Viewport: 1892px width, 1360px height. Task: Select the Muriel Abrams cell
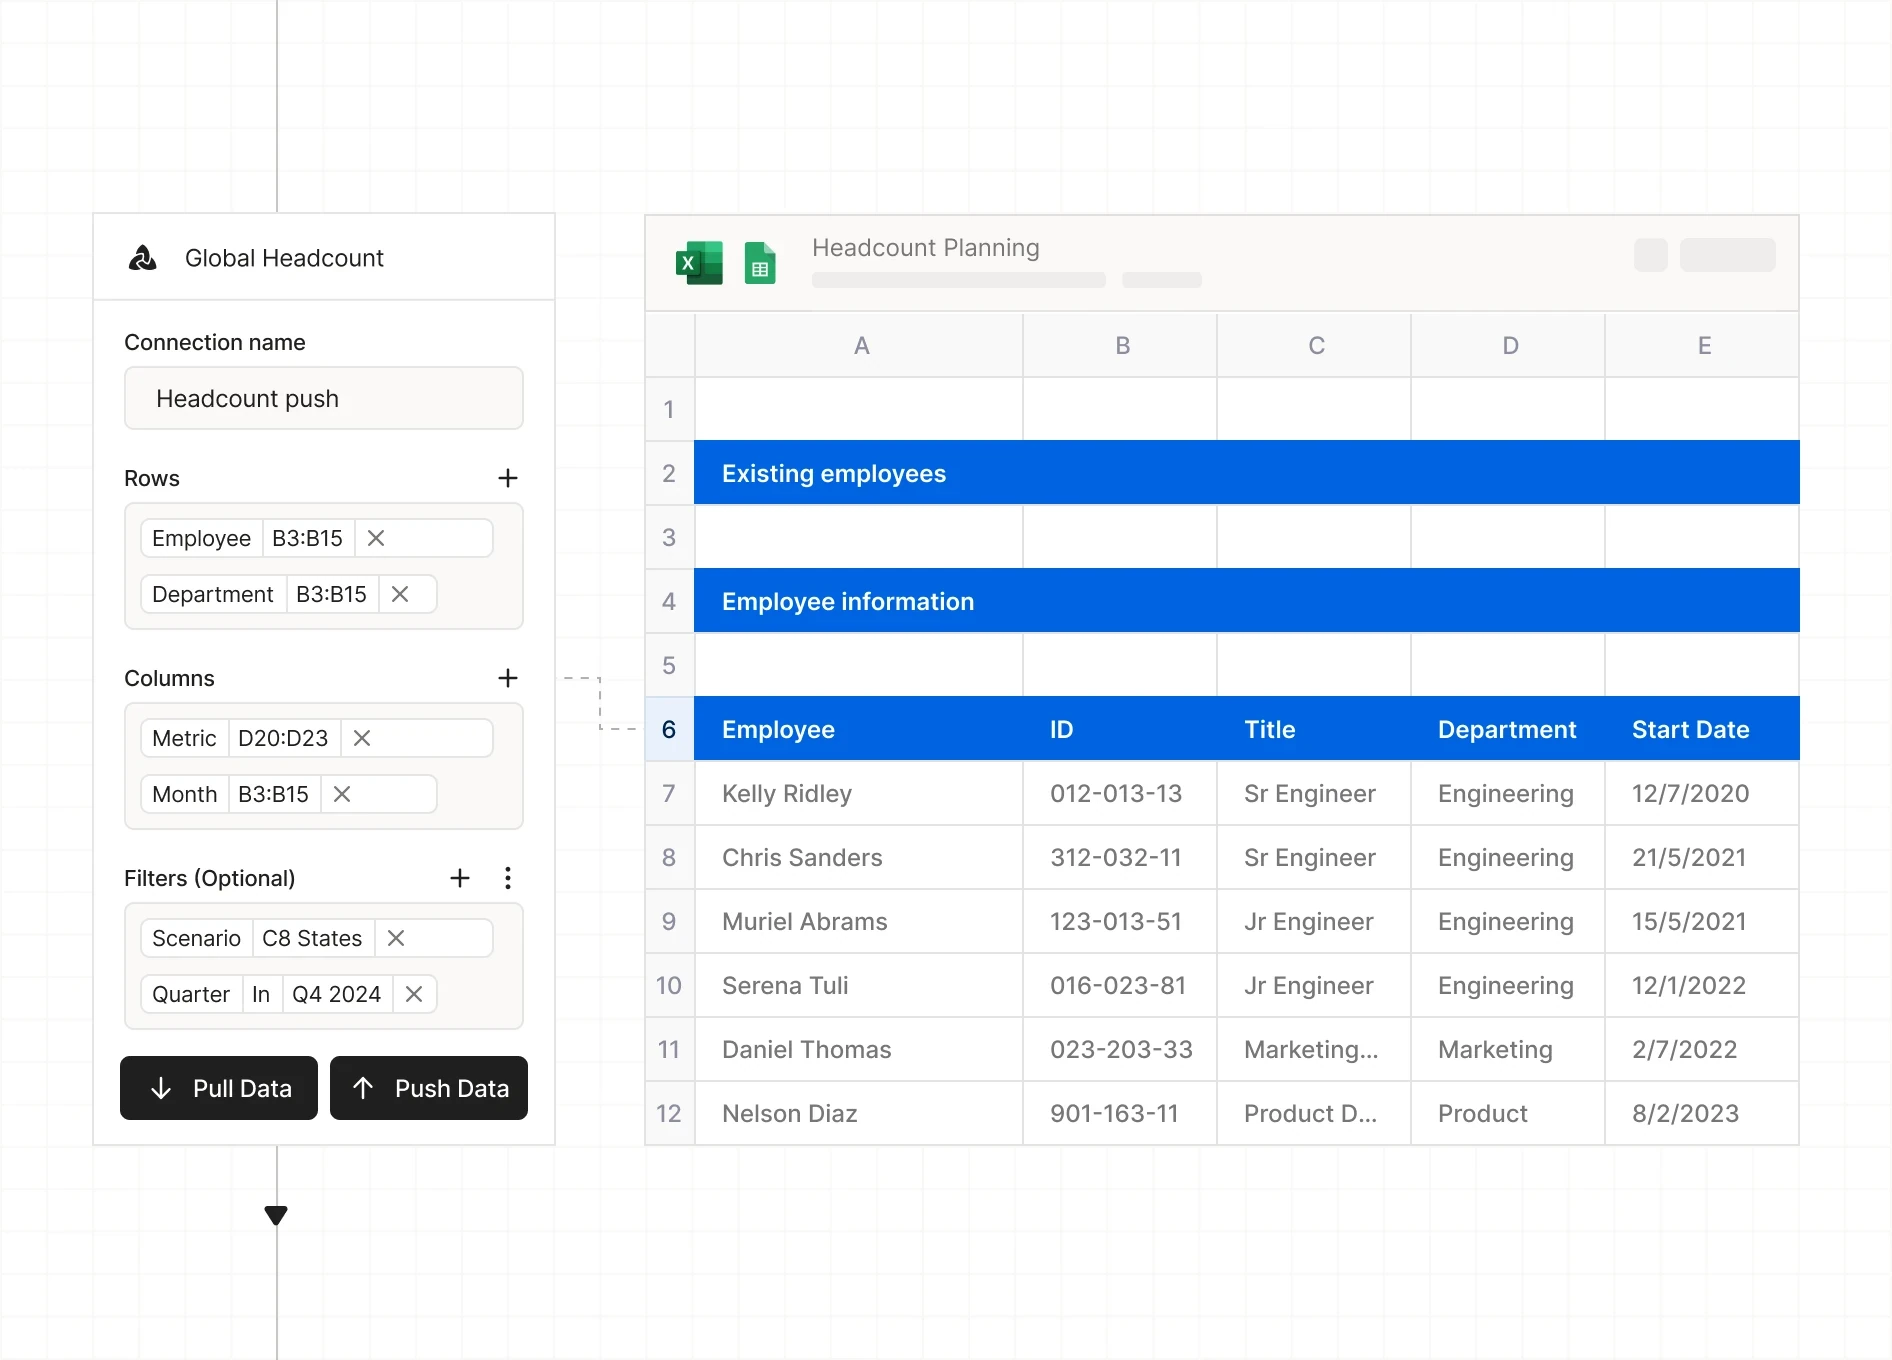[859, 921]
